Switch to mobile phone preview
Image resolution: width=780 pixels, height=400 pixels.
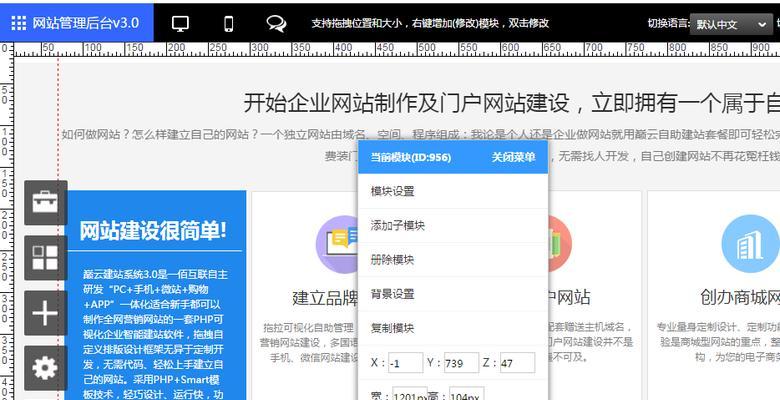(228, 23)
